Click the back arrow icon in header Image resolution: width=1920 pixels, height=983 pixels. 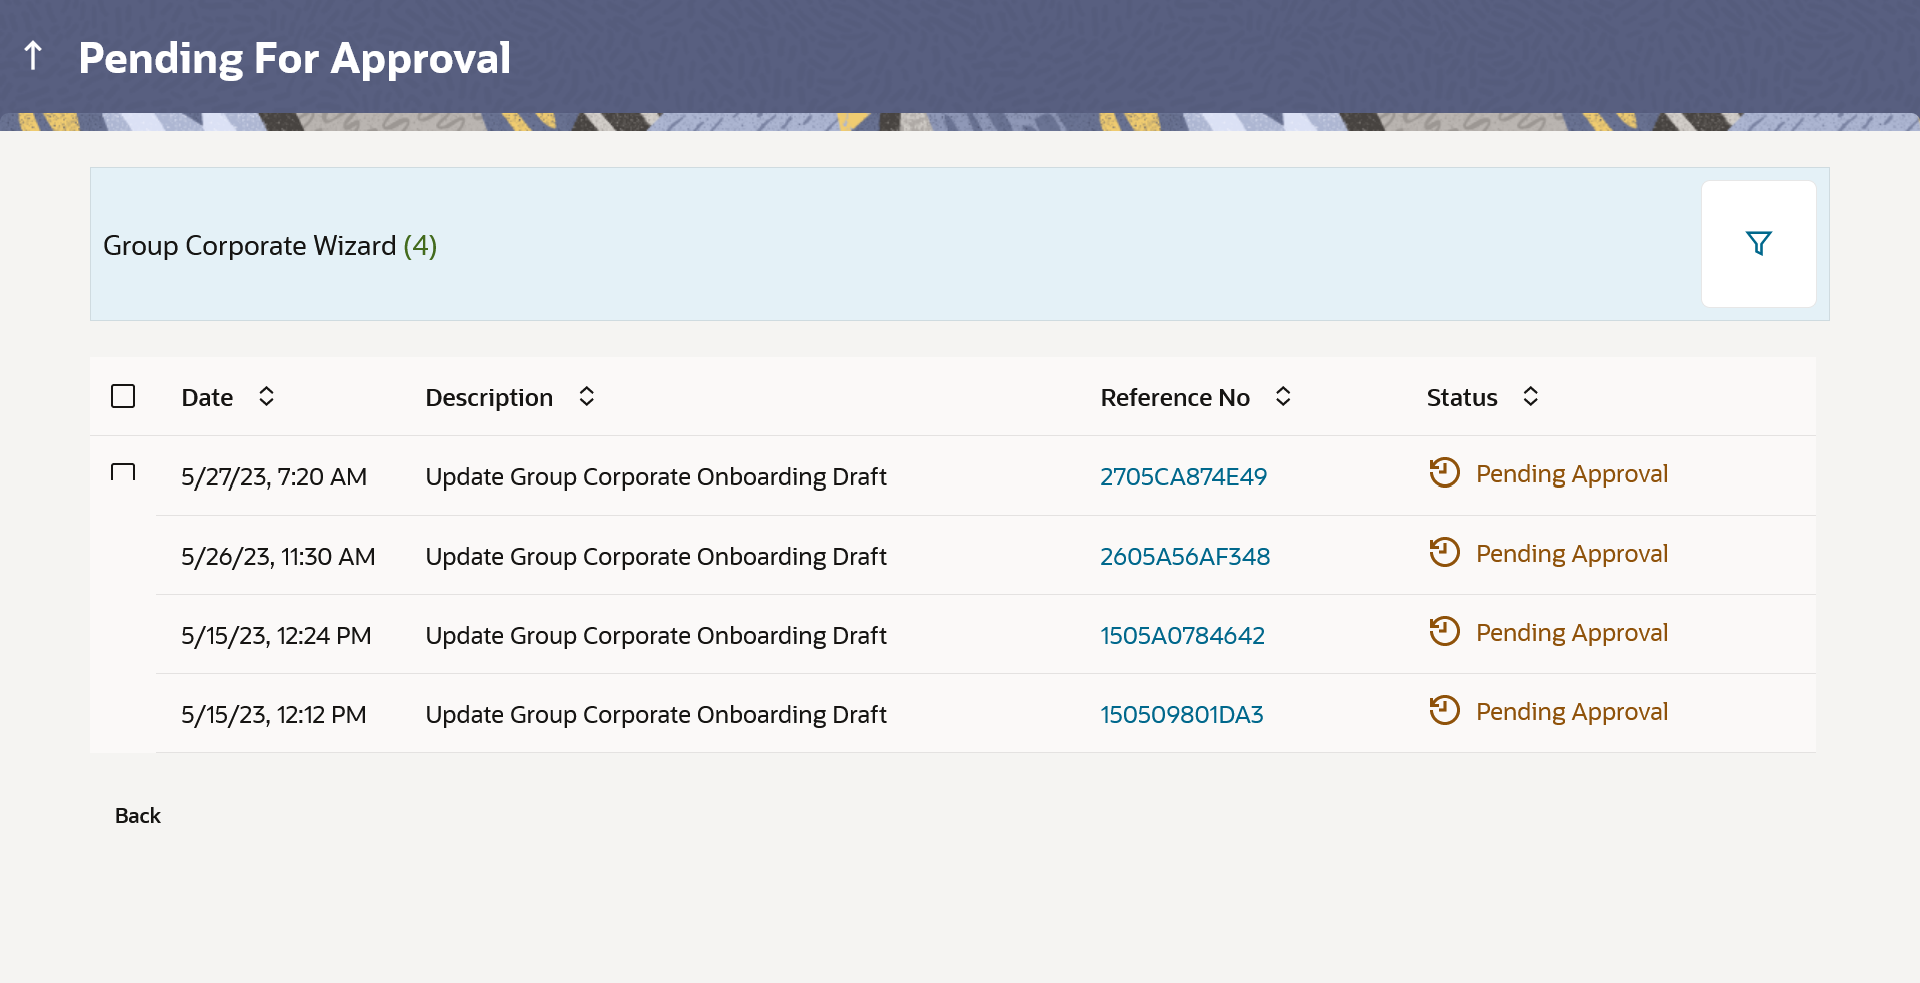(x=33, y=56)
